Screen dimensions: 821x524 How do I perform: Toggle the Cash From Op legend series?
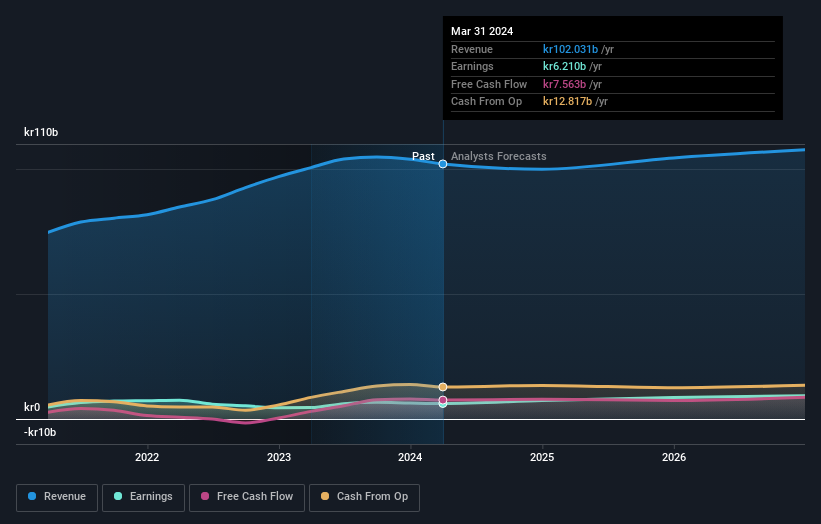(x=364, y=497)
